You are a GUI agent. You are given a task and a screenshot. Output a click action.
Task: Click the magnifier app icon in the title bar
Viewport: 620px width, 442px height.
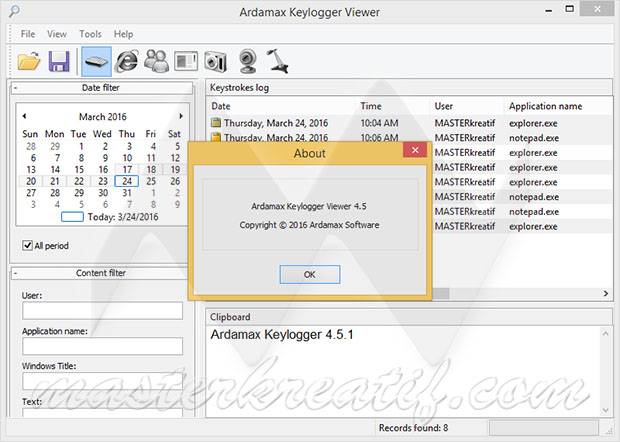(x=14, y=11)
